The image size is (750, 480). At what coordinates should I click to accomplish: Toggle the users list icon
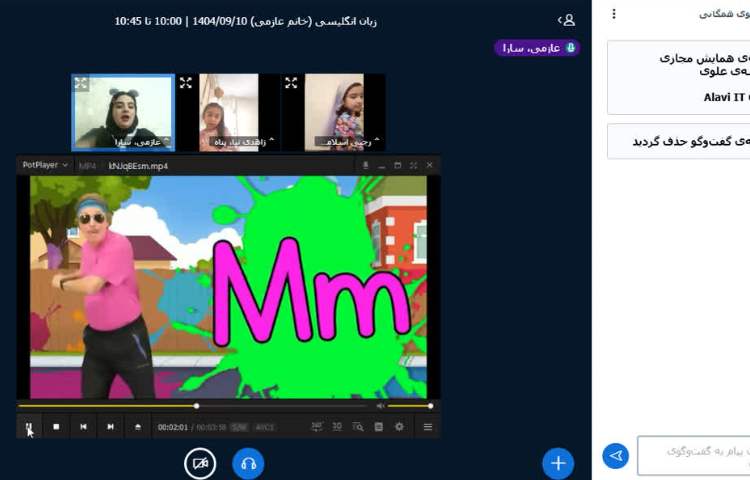(x=566, y=20)
